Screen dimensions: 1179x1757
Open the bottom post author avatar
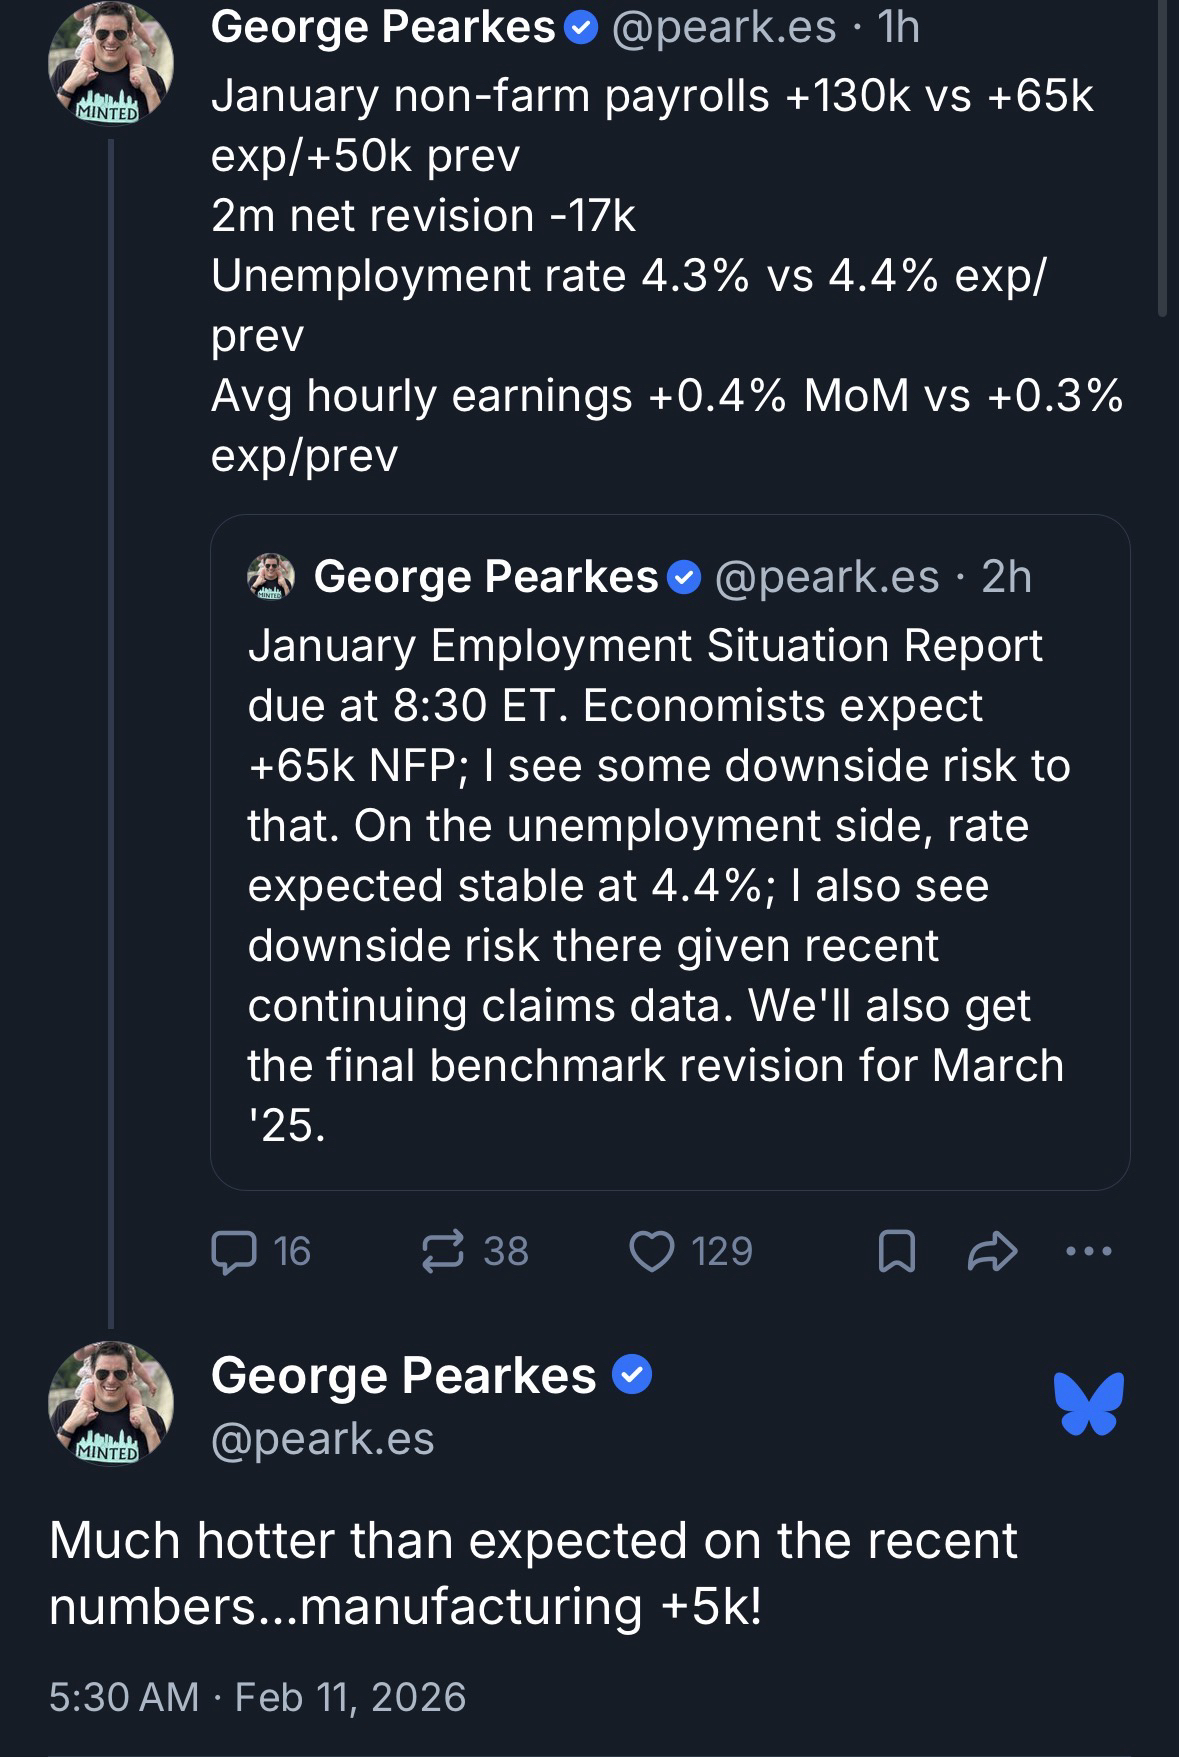[110, 1403]
